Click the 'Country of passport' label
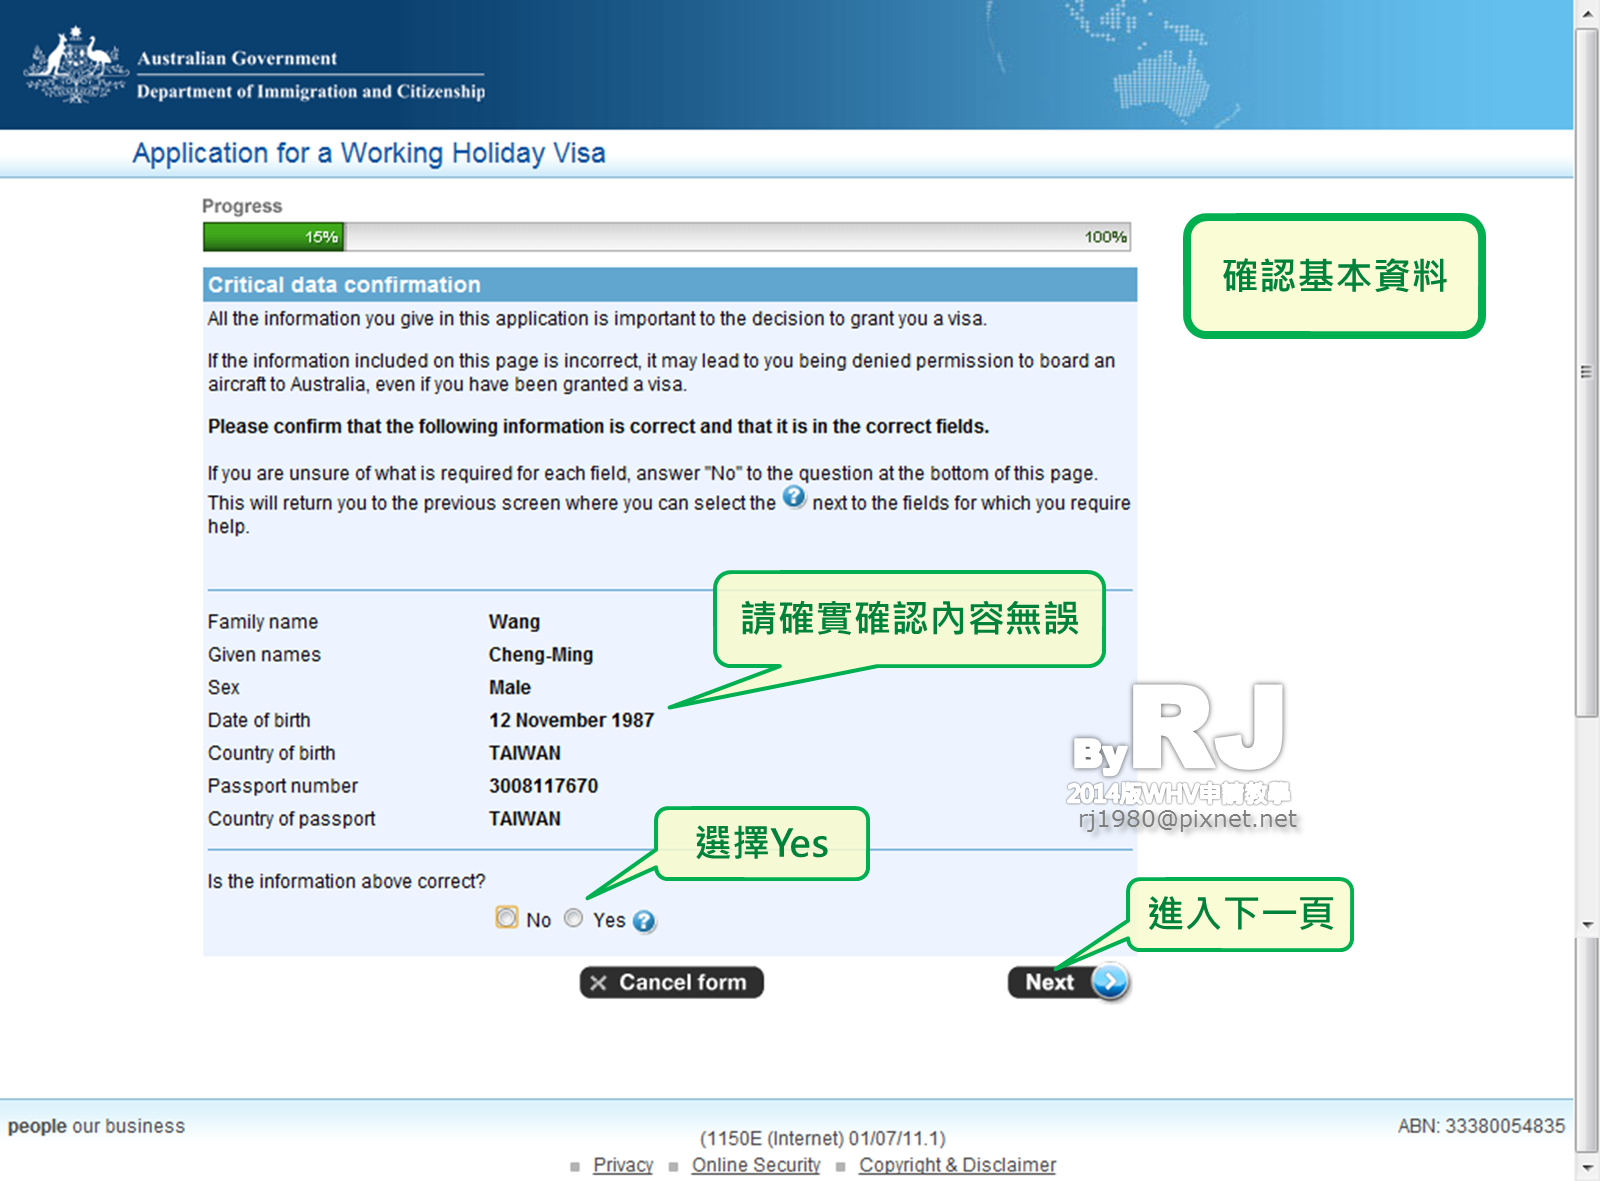1600x1181 pixels. click(x=292, y=819)
